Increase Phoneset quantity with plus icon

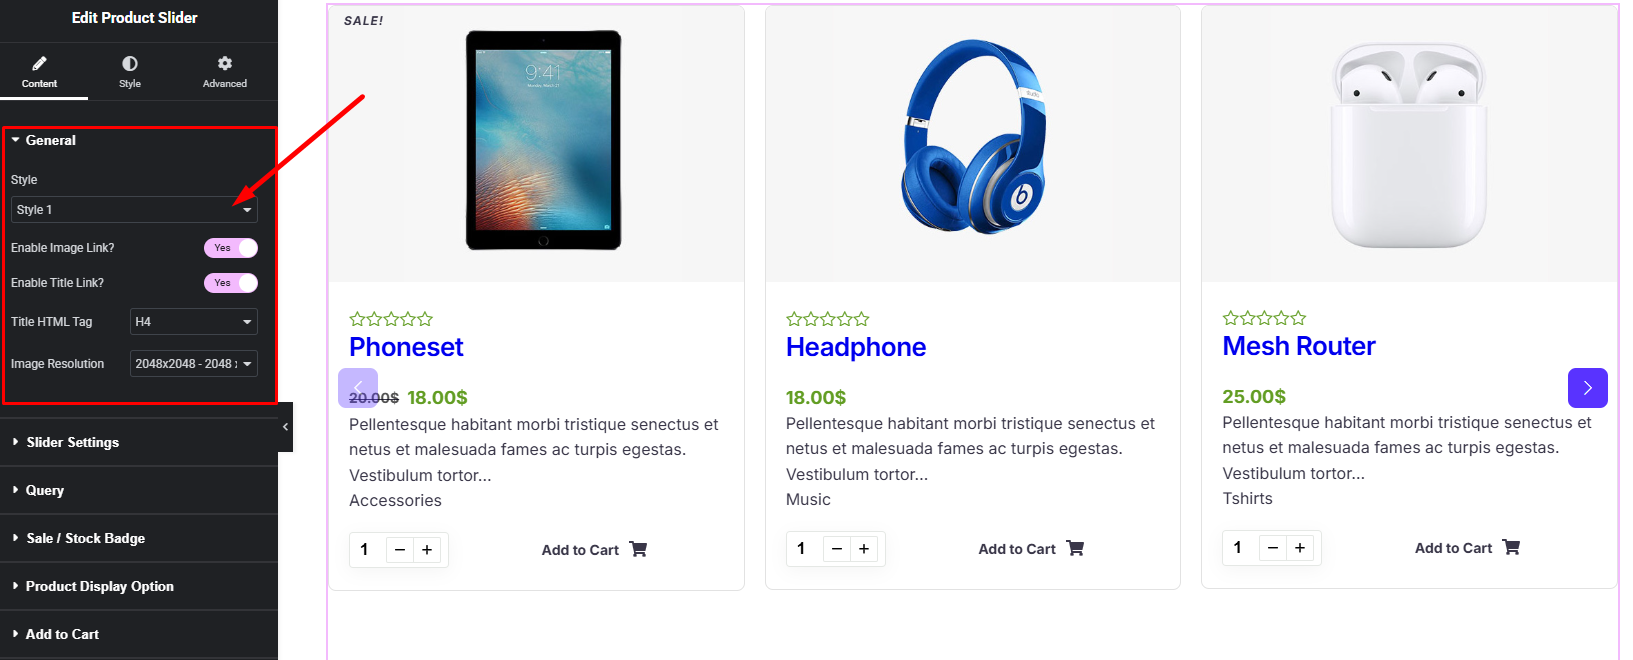click(x=427, y=550)
